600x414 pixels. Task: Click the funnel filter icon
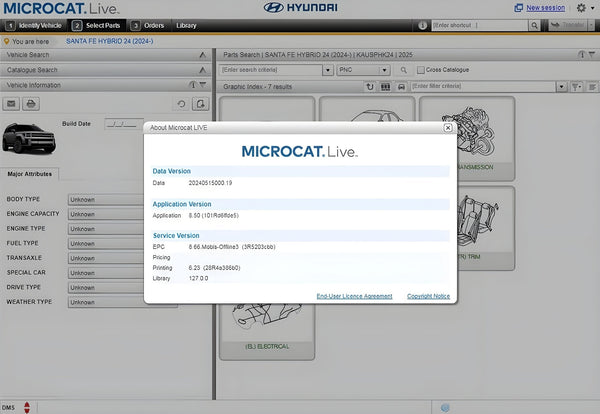coord(576,87)
